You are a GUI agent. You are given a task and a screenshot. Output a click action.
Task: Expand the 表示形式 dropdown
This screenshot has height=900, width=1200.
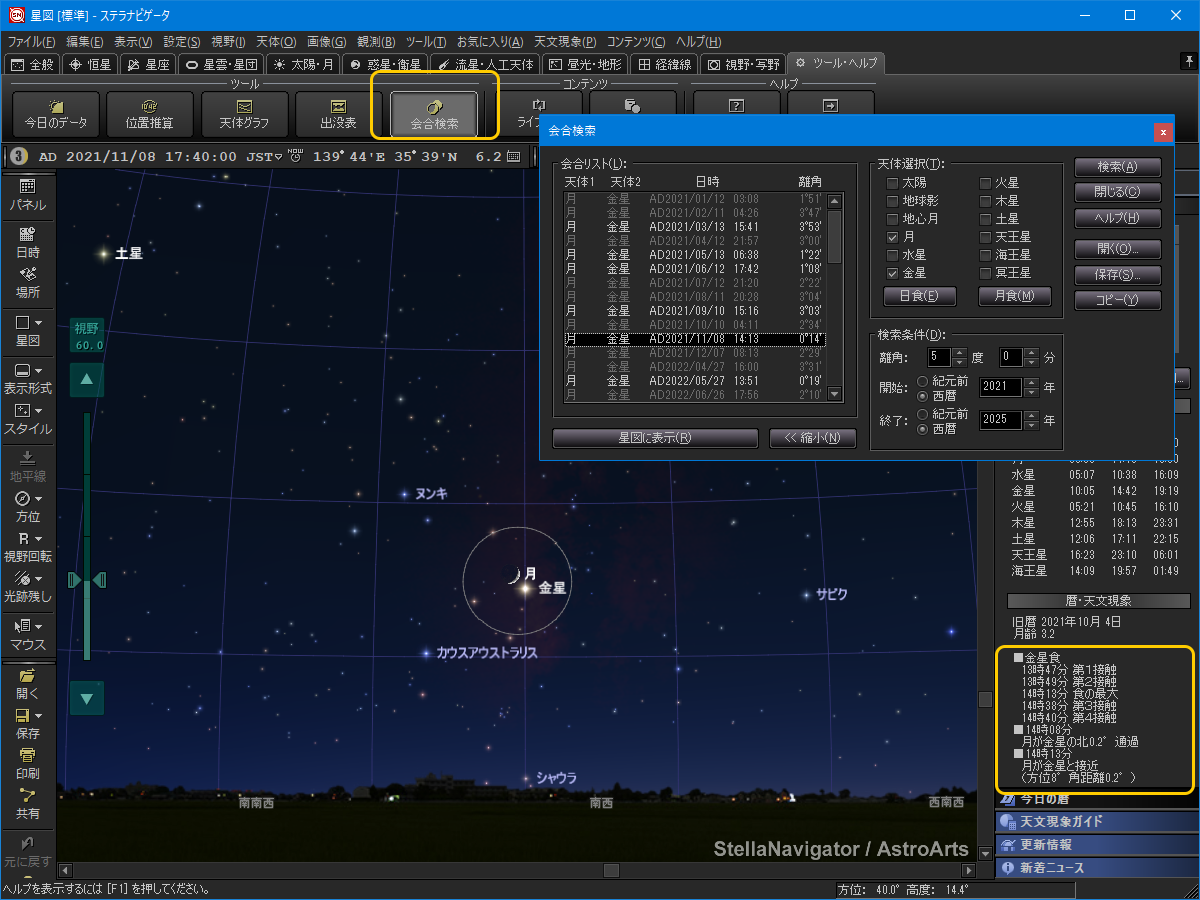tap(27, 376)
